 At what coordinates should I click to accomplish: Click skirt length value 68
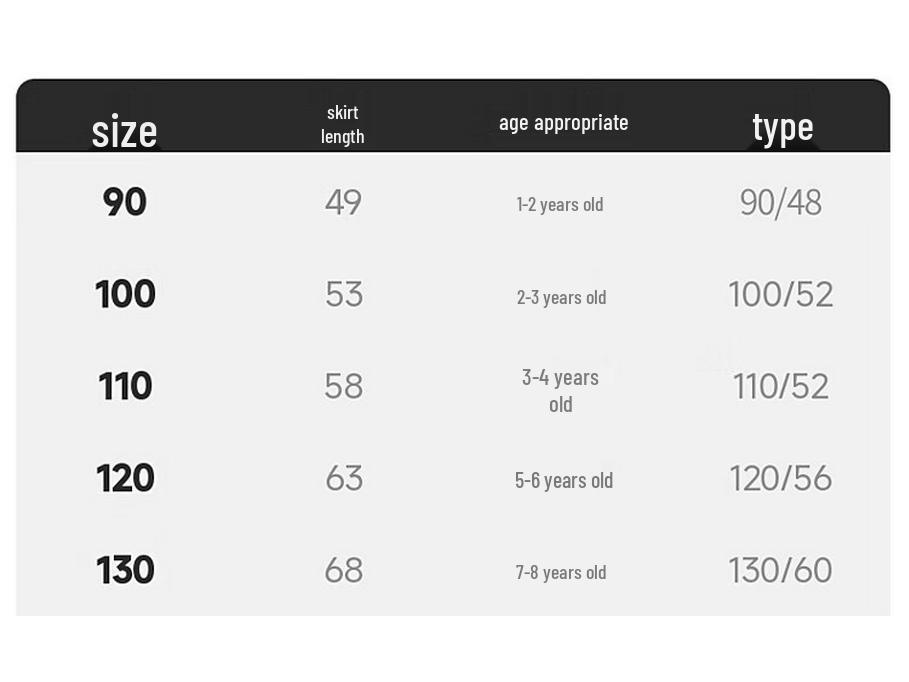(344, 570)
